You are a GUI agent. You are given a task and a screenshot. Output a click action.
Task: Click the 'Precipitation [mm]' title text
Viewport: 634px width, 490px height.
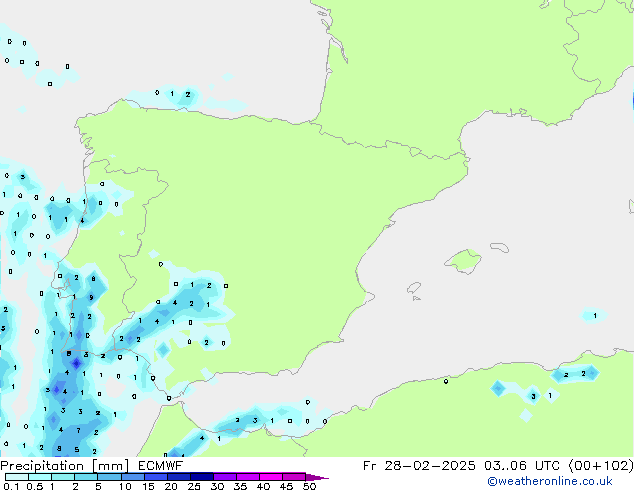click(x=65, y=466)
